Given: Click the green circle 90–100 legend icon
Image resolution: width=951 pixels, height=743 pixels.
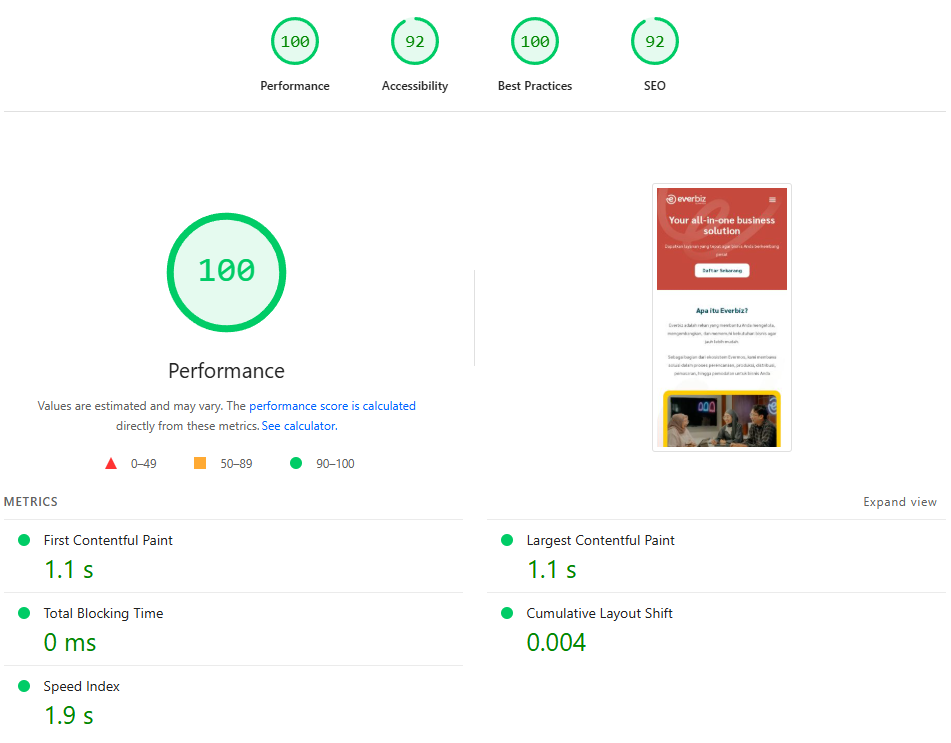Looking at the screenshot, I should pos(295,463).
